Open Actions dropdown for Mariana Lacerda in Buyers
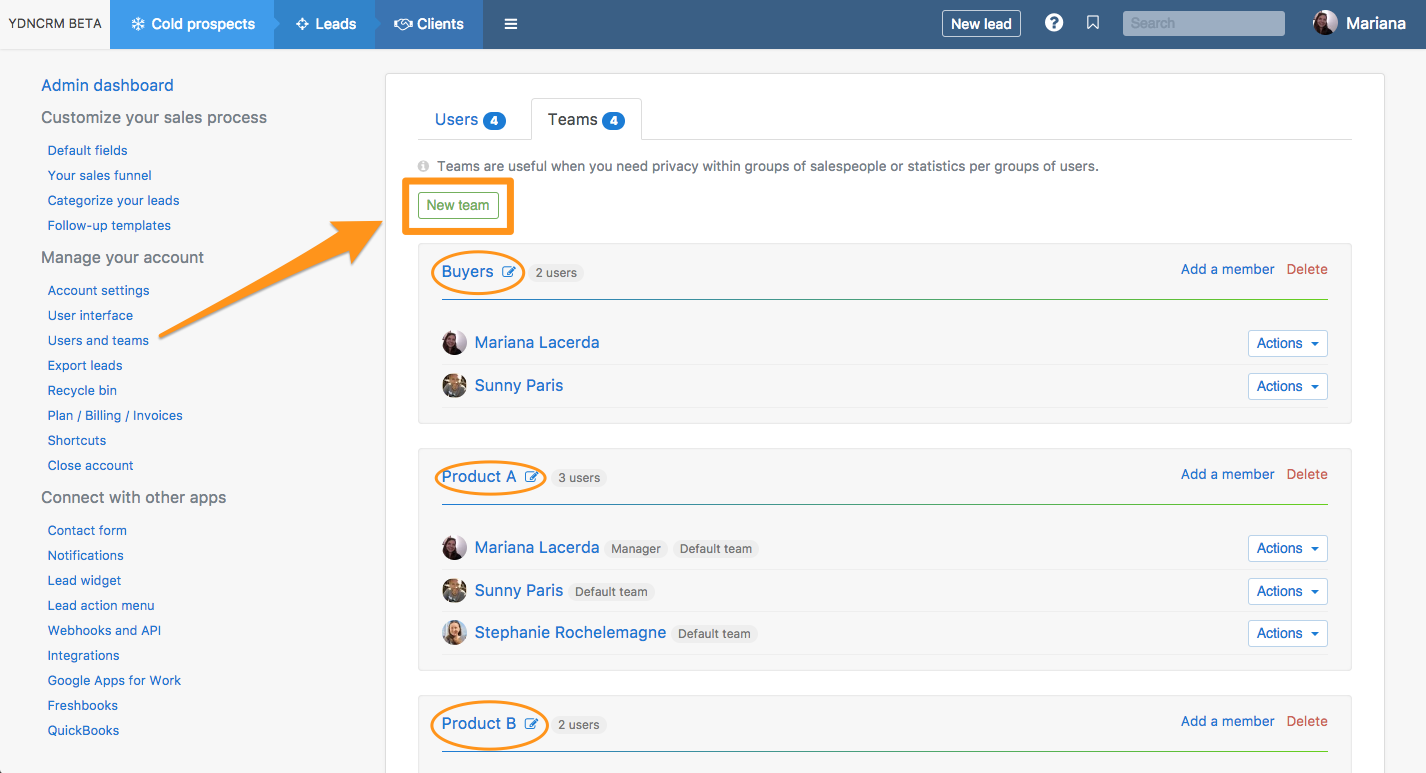 click(x=1287, y=343)
